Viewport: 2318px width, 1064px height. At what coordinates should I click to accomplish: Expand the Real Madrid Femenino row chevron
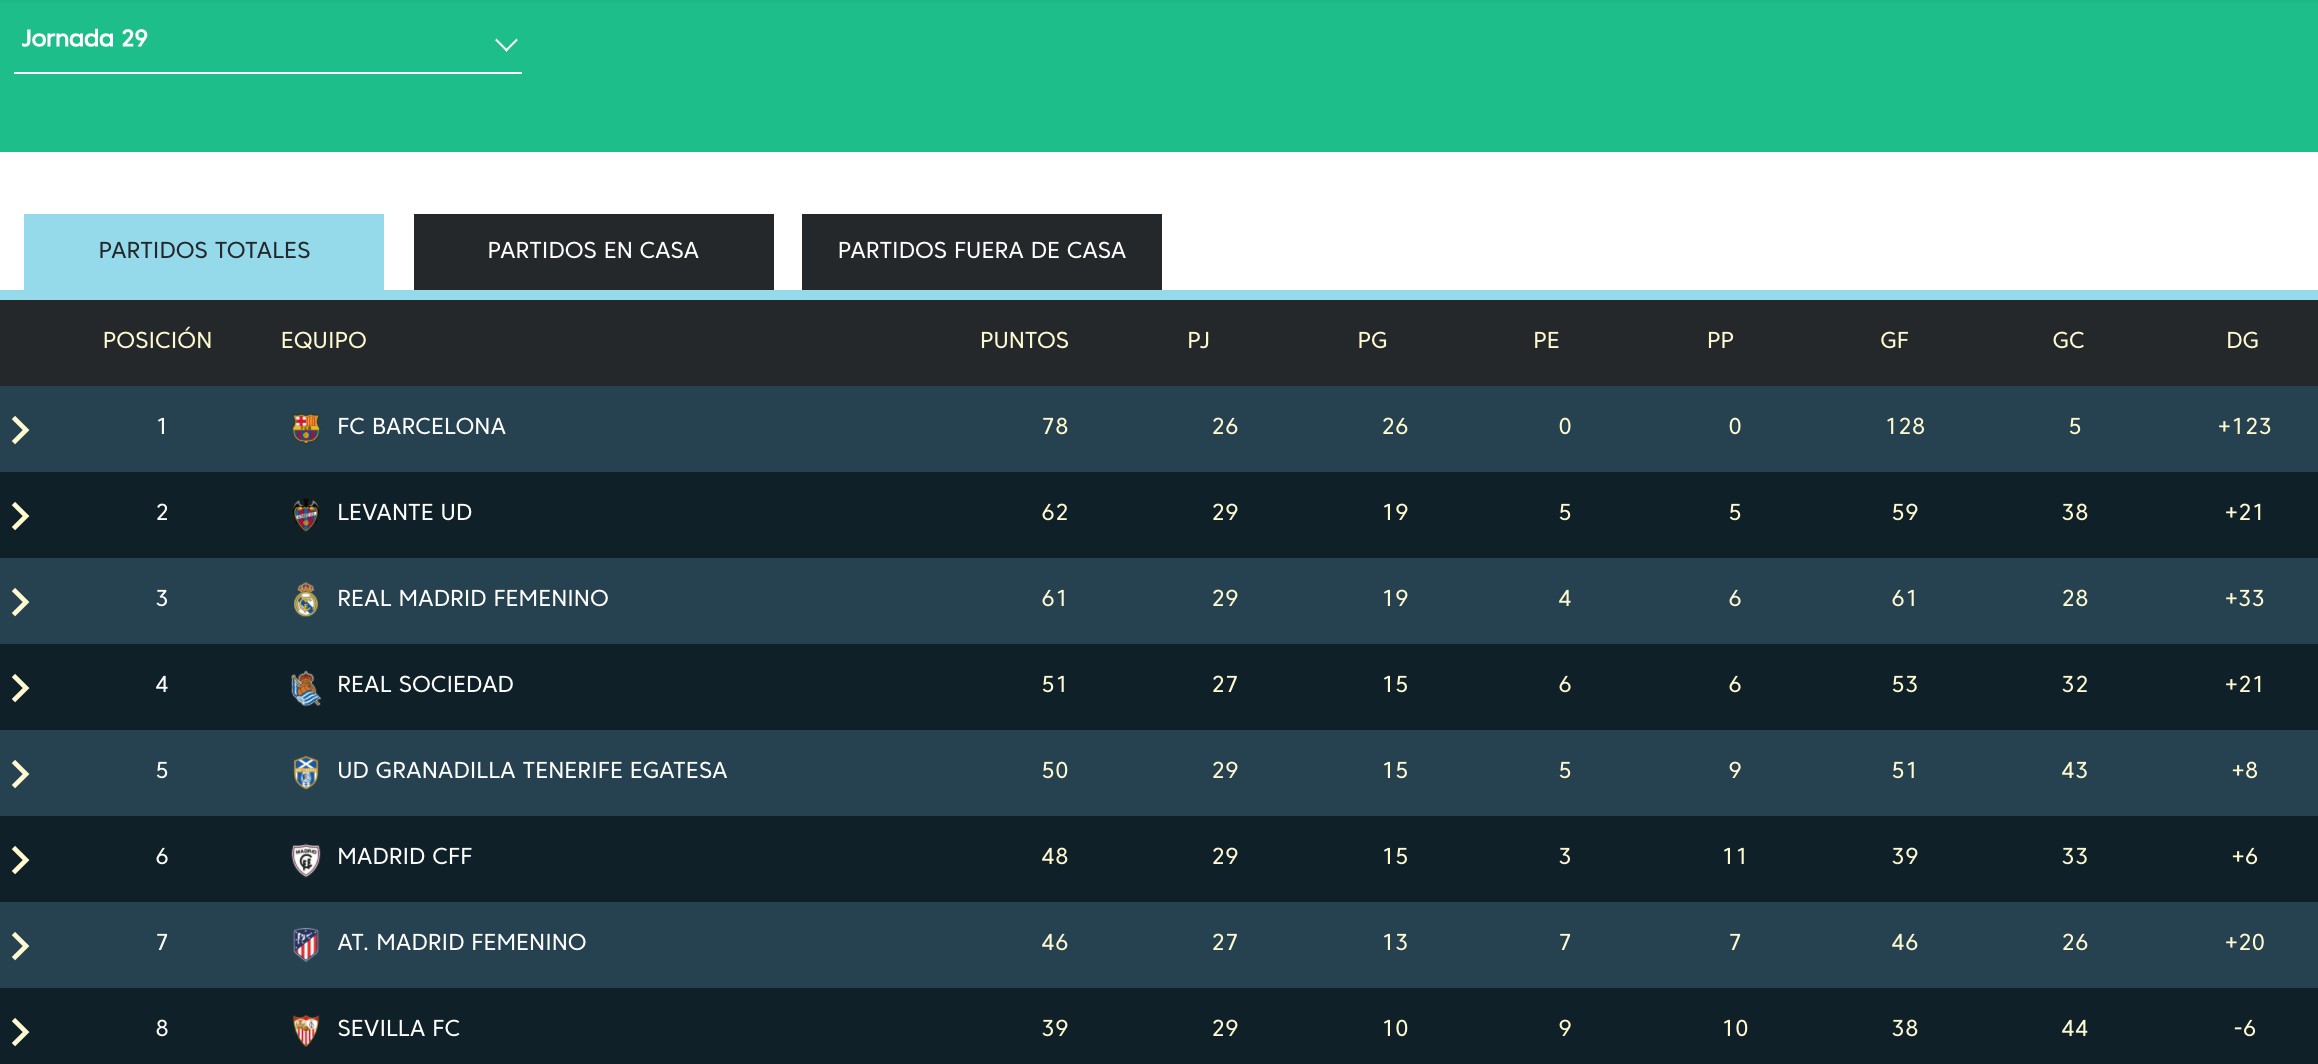pyautogui.click(x=20, y=602)
